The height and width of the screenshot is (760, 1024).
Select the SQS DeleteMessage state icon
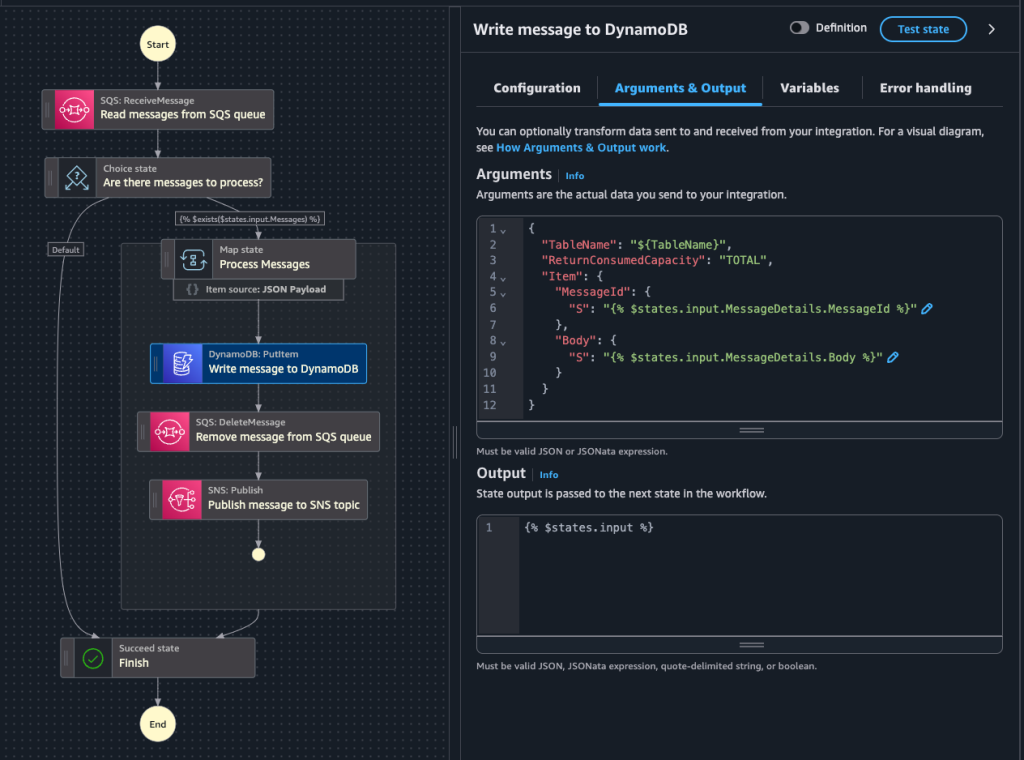(x=170, y=431)
